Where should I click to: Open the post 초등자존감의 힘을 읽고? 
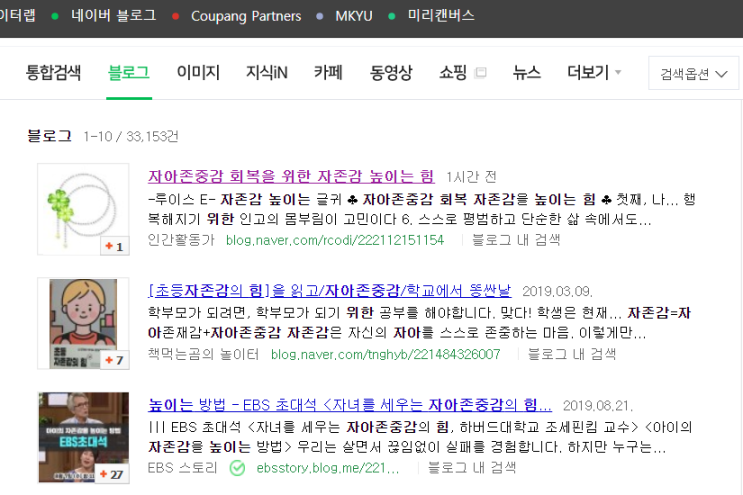click(330, 290)
